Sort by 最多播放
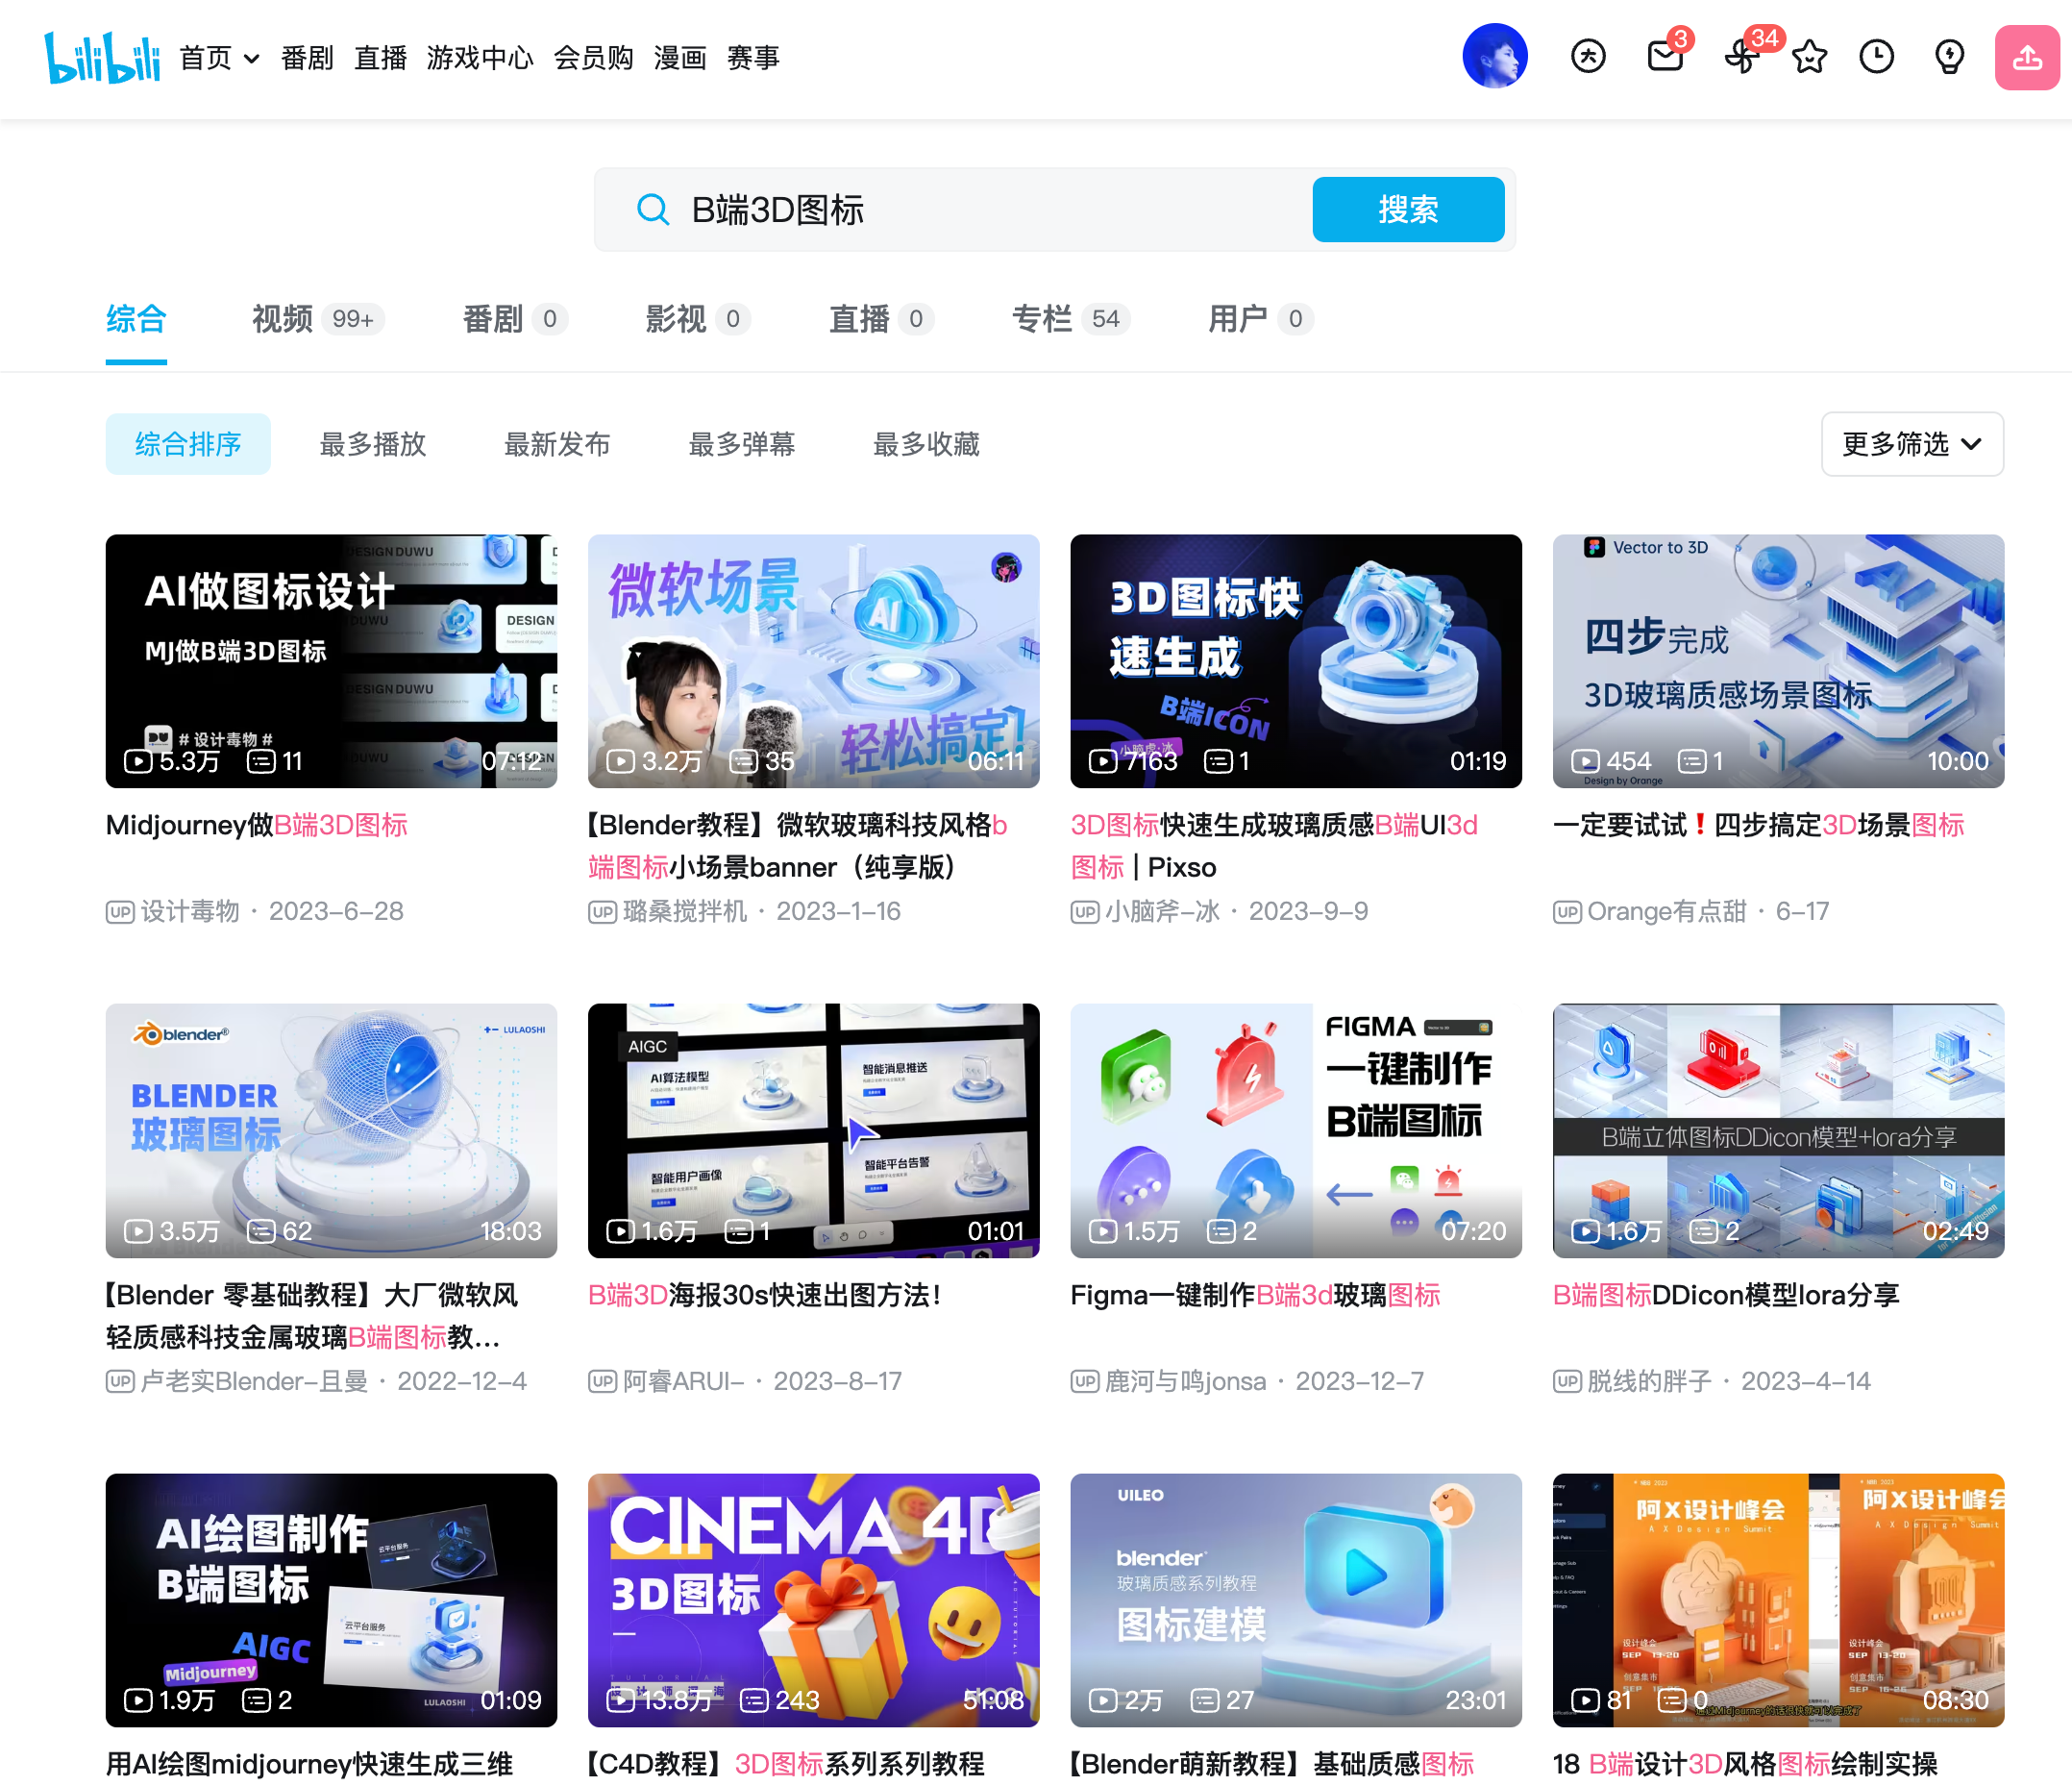 373,444
